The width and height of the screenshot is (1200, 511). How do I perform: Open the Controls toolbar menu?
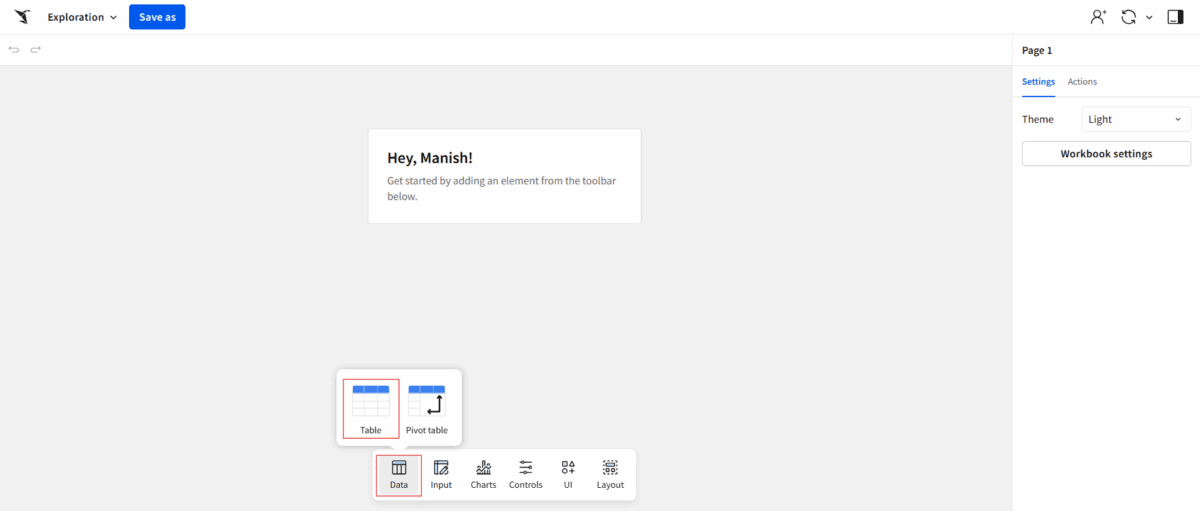(526, 475)
